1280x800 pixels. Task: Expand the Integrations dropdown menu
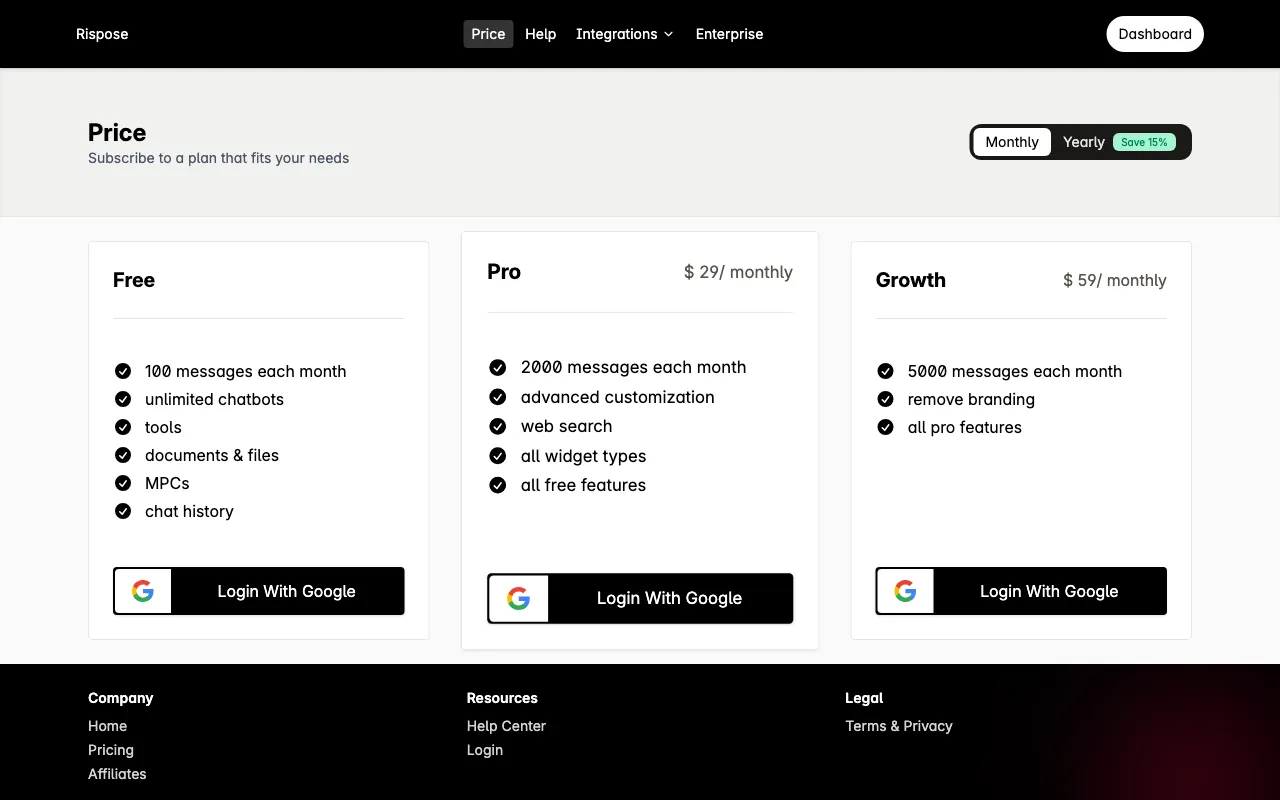point(625,34)
